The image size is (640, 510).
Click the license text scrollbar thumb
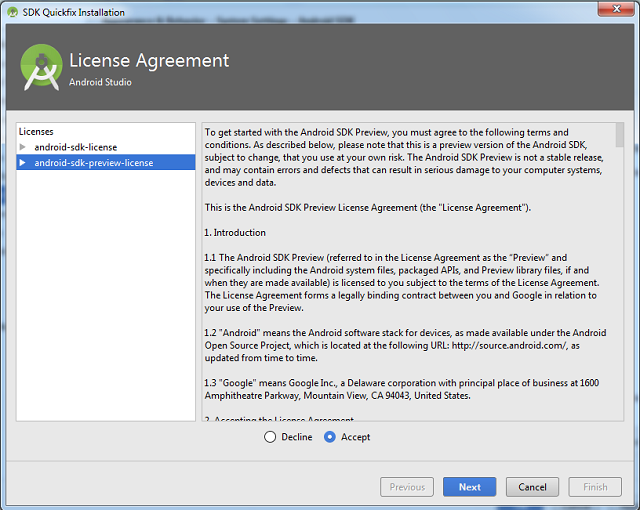[x=620, y=135]
